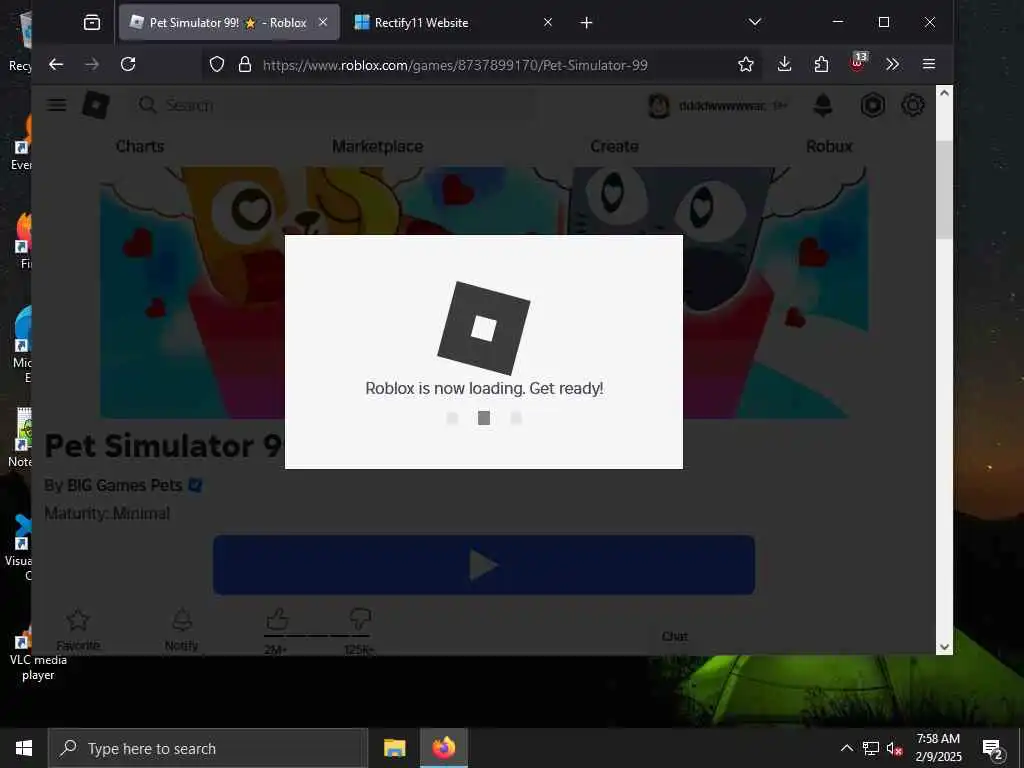Open Firefox downloads panel
Image resolution: width=1024 pixels, height=768 pixels.
coord(784,64)
